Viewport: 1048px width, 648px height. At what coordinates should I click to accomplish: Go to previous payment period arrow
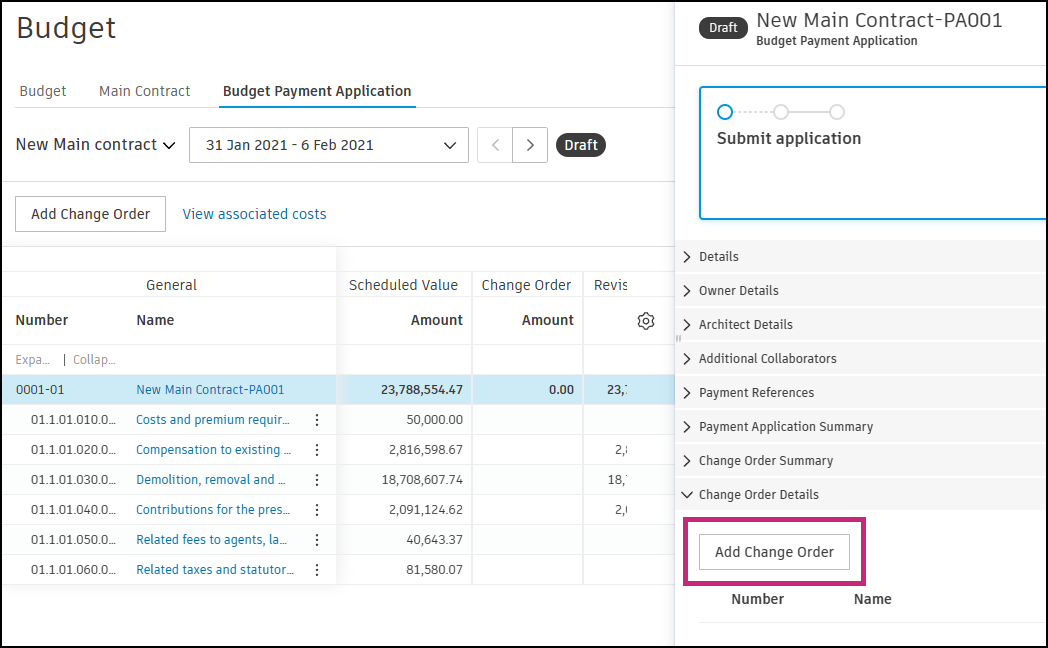click(x=495, y=145)
